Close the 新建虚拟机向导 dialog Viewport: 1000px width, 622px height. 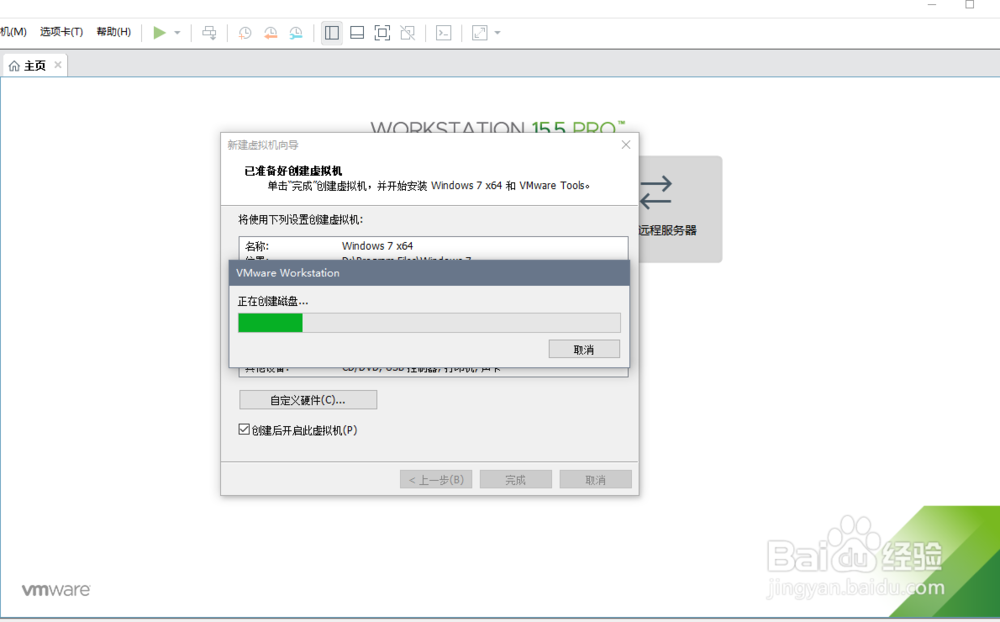point(626,145)
